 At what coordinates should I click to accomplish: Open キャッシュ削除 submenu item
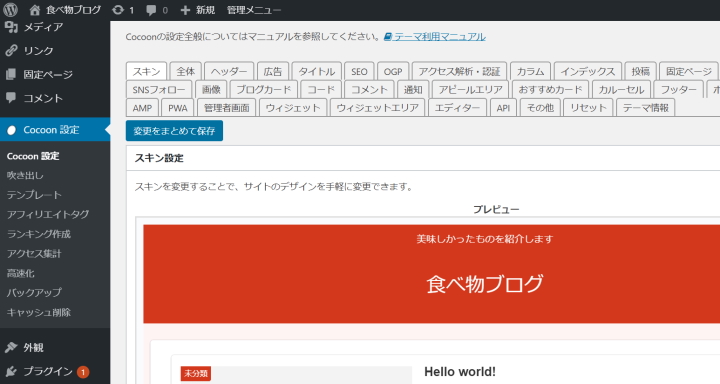[x=39, y=312]
